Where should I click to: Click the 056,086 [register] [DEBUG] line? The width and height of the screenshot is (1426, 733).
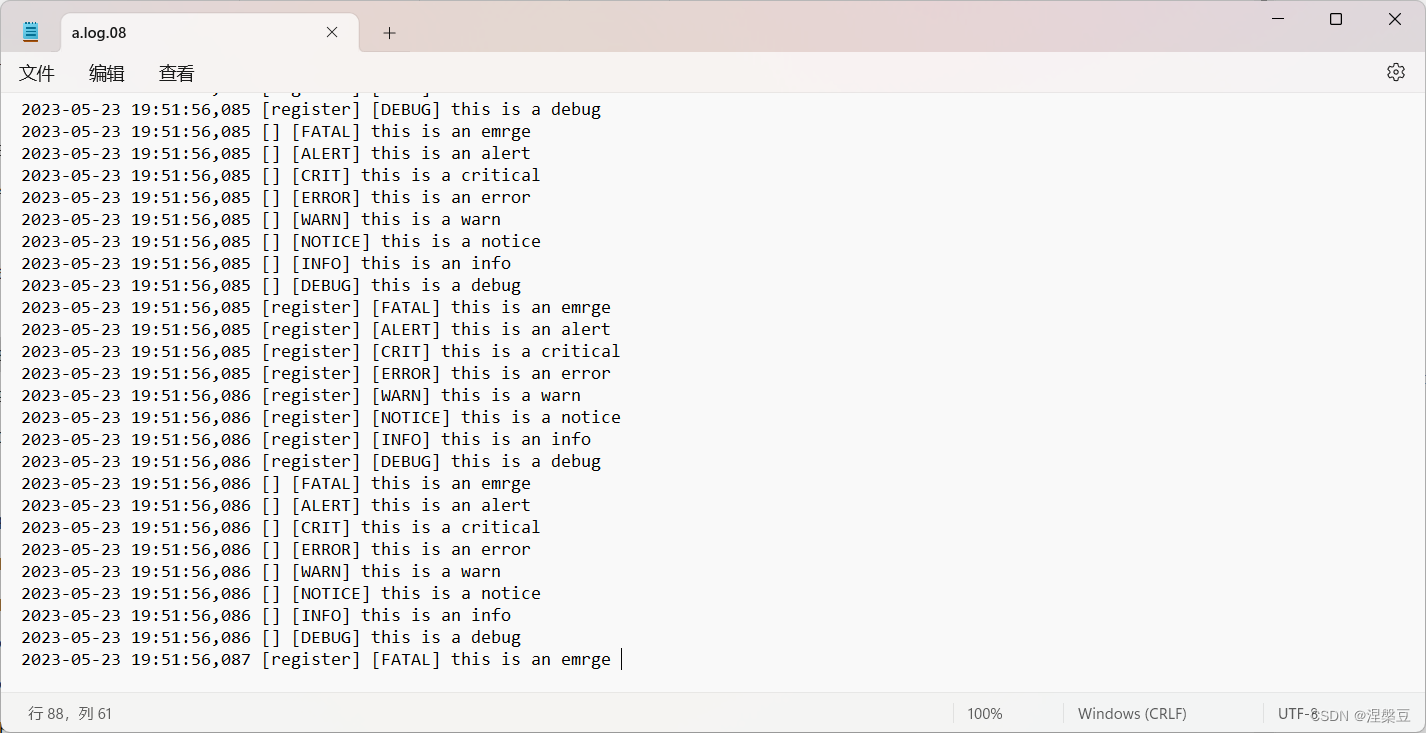coord(311,461)
